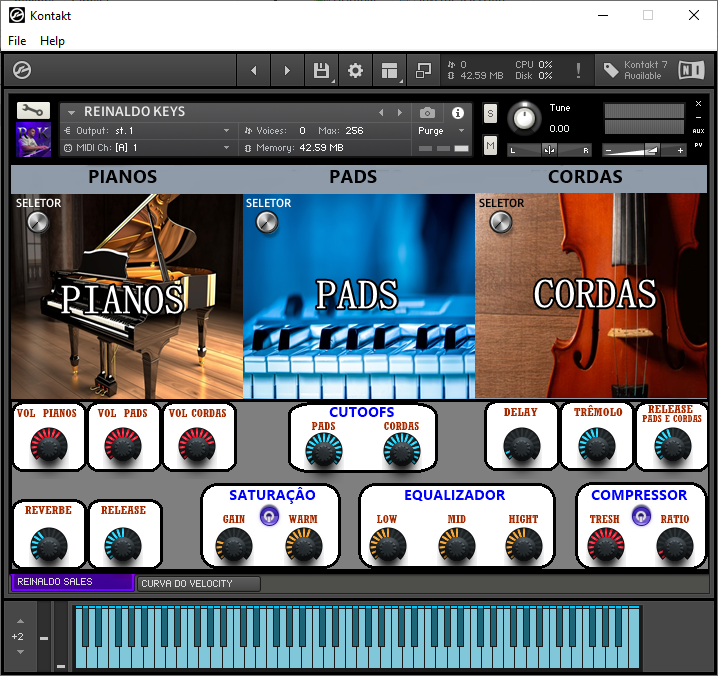Open the File menu
Screen dimensions: 718x676
pos(17,41)
